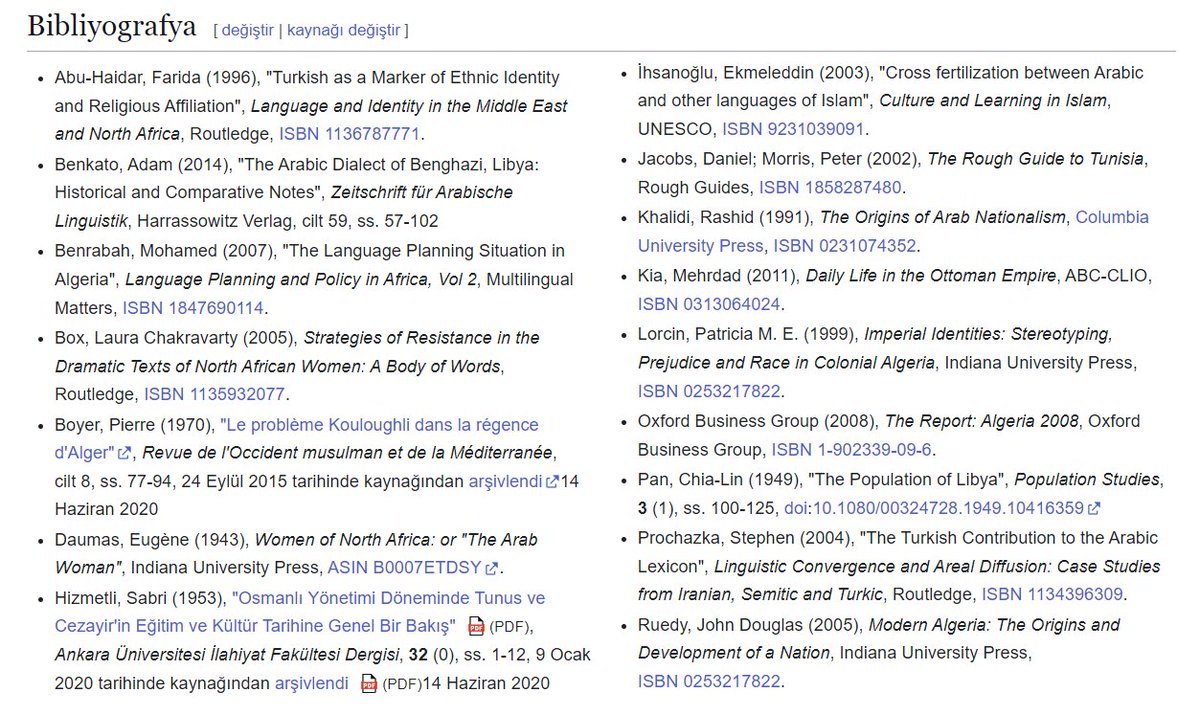Screen dimensions: 1200x715
Task: Open the arşivlendi link in the Hizmetli entry
Action: pyautogui.click(x=313, y=684)
